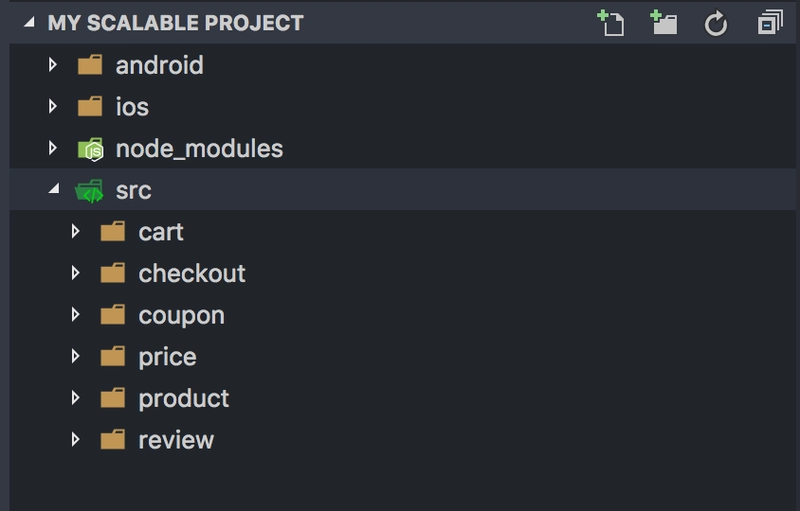The width and height of the screenshot is (800, 511).
Task: Select the product folder label
Action: (184, 399)
